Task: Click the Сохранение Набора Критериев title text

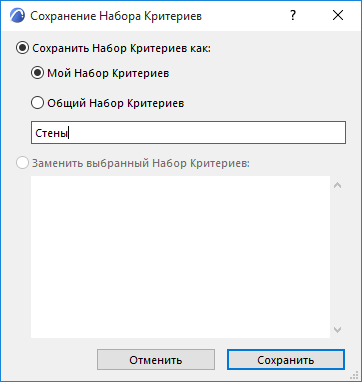Action: click(116, 16)
